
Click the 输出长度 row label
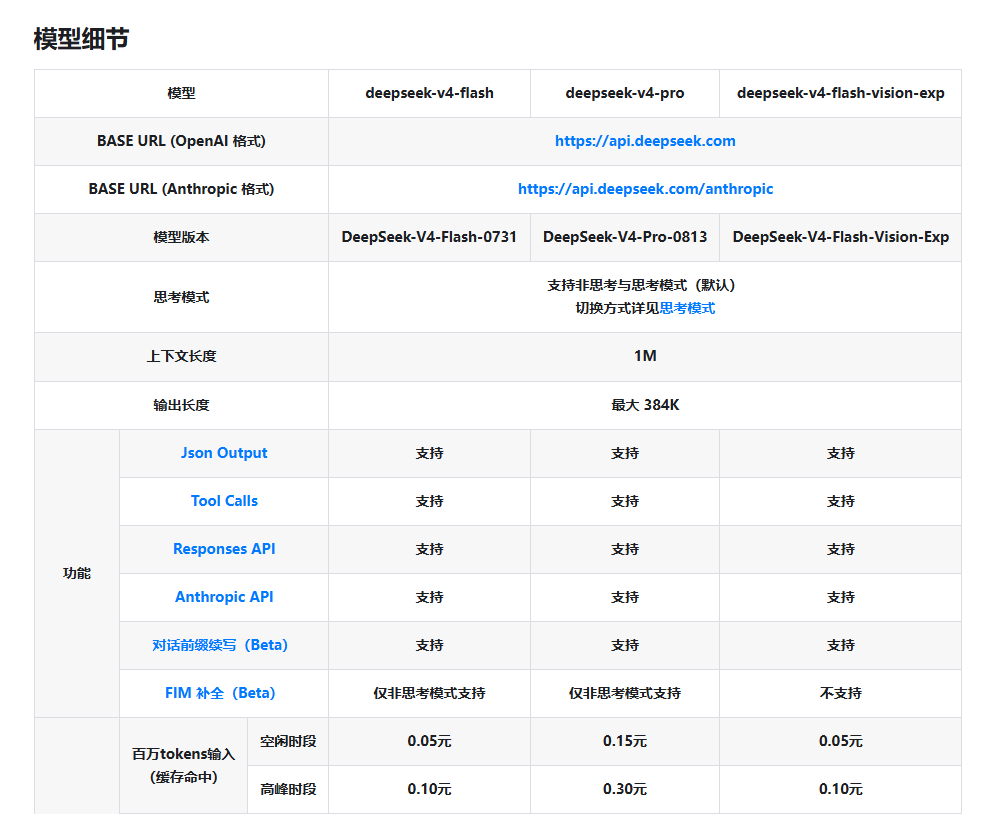coord(181,405)
